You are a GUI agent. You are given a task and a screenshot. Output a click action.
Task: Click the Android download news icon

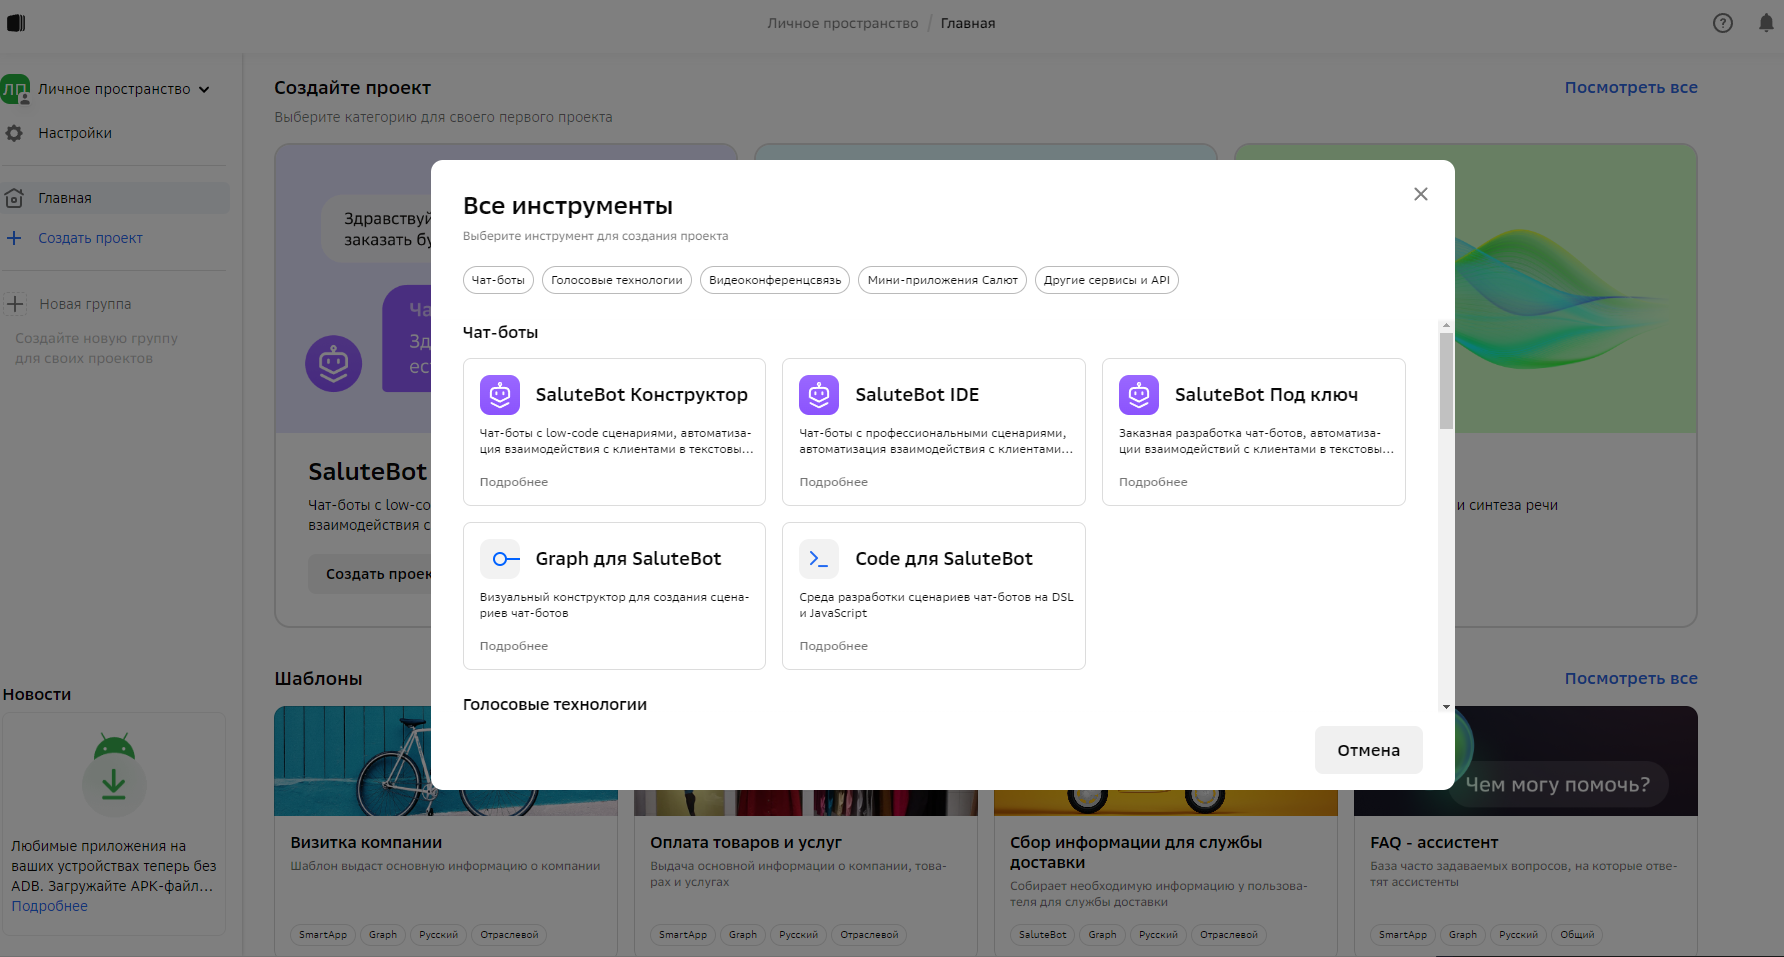114,776
